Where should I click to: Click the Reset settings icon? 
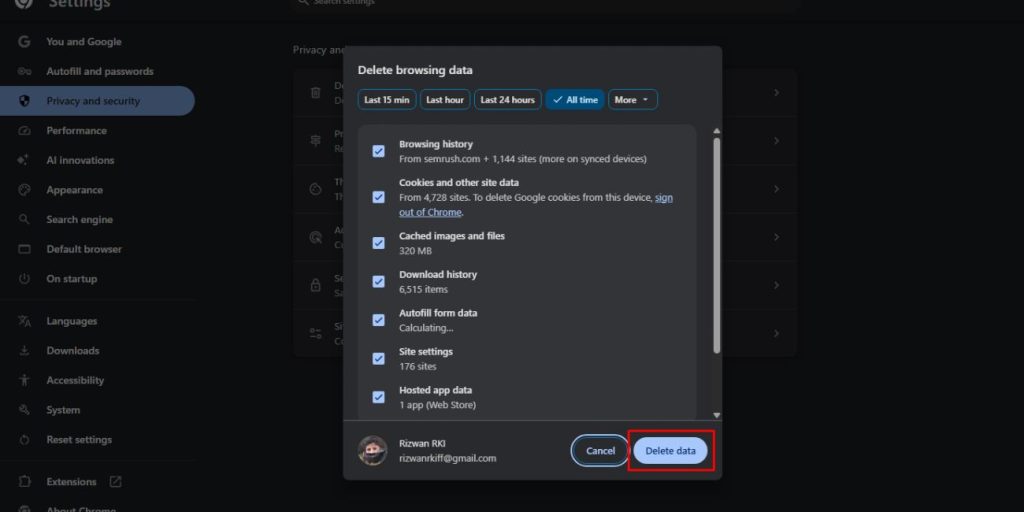tap(24, 440)
